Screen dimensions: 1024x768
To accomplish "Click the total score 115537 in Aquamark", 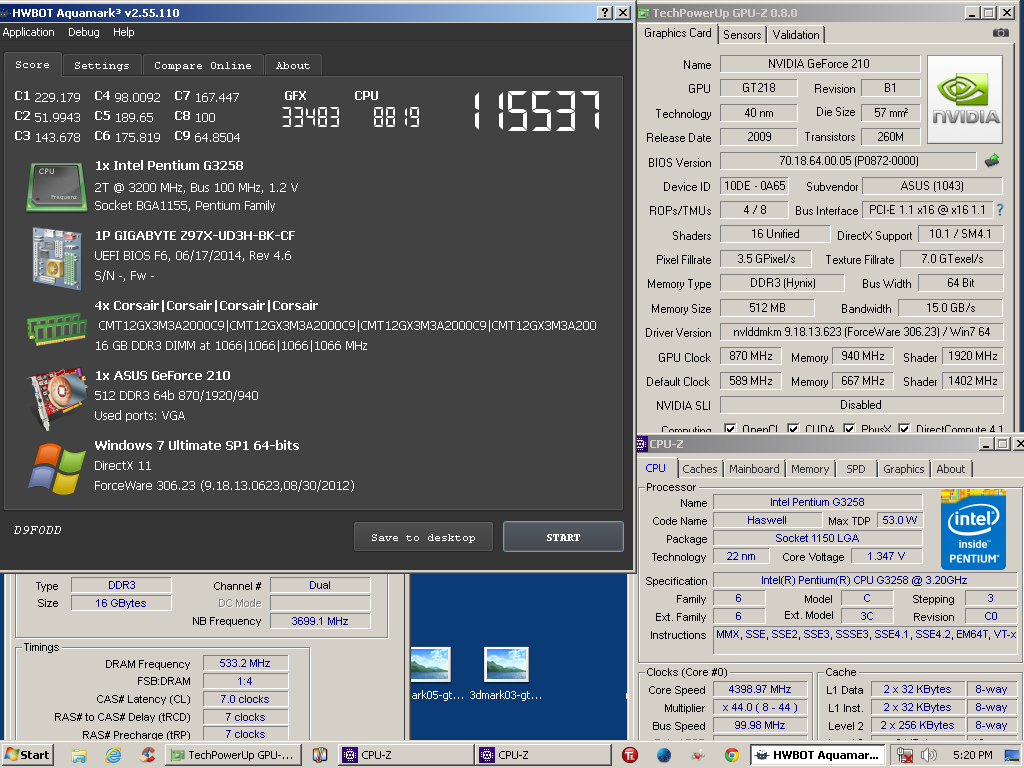I will tap(537, 110).
